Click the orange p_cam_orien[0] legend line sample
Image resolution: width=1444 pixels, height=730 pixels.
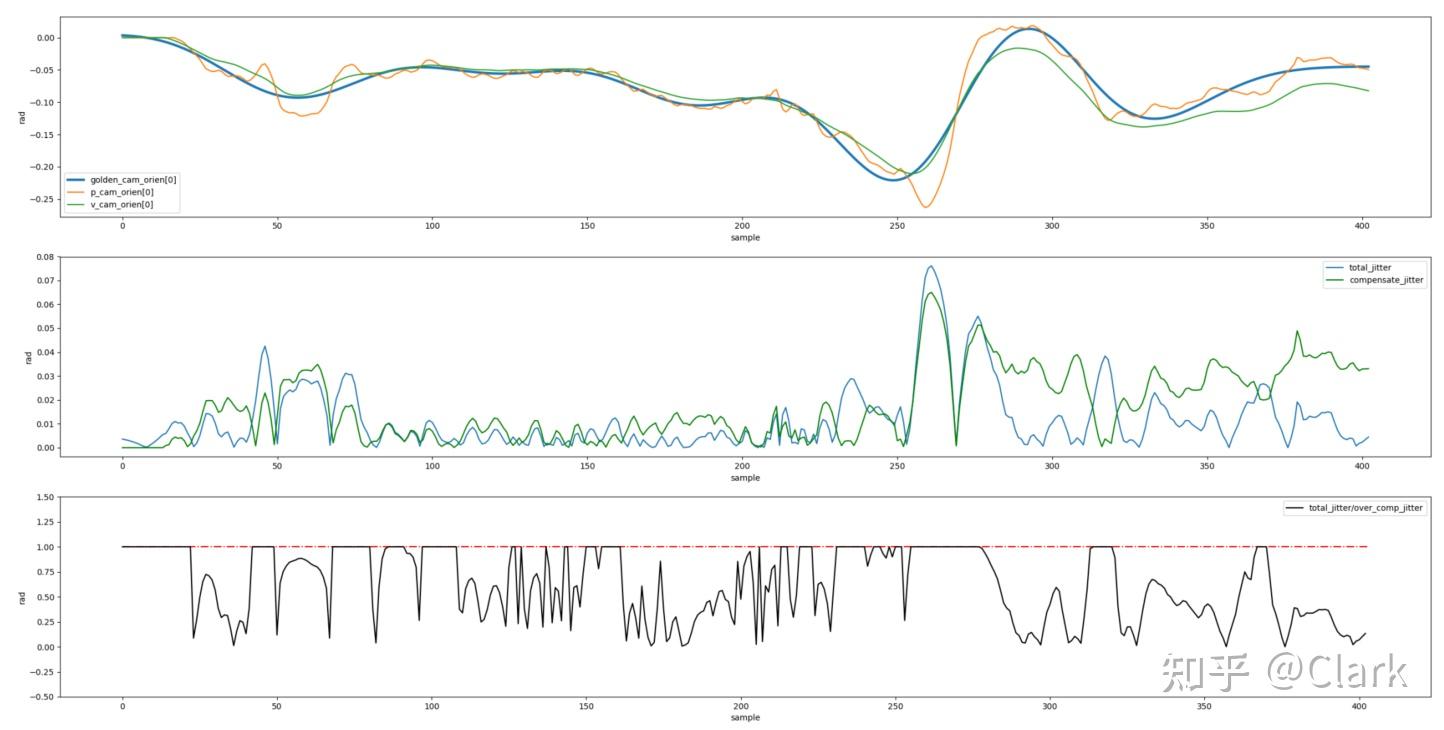click(x=76, y=192)
